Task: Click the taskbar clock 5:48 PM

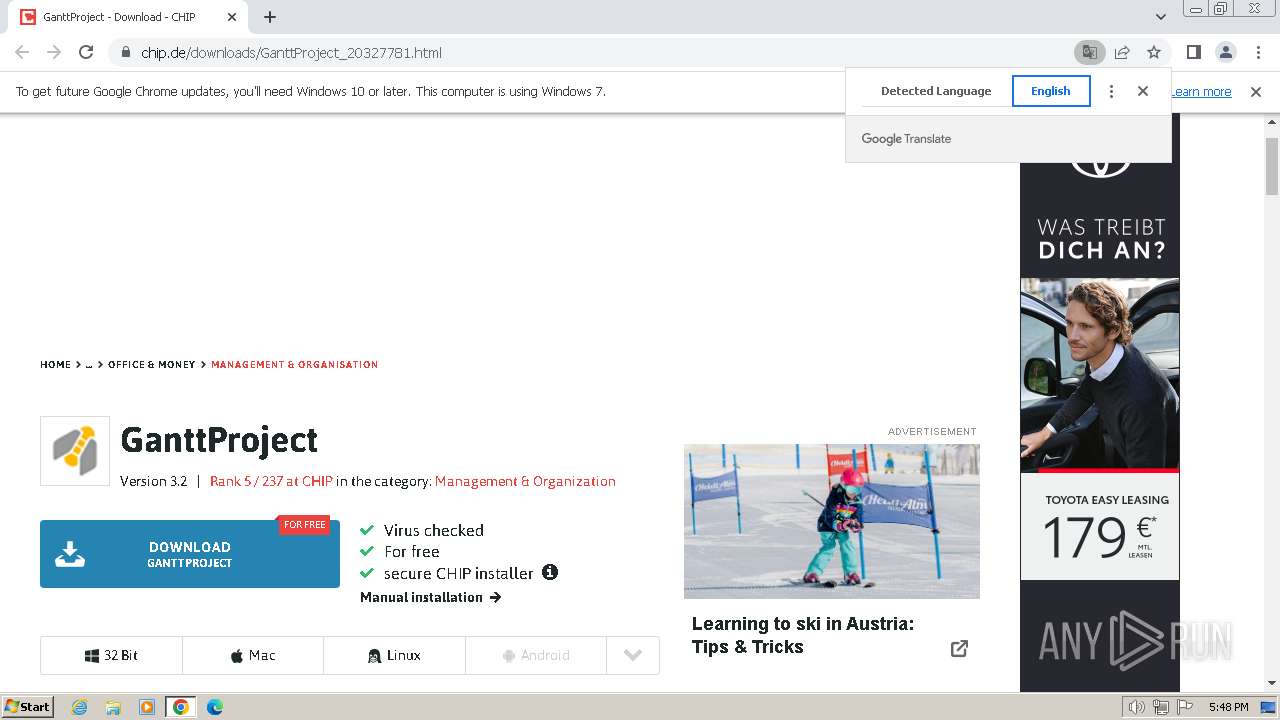Action: [x=1228, y=707]
